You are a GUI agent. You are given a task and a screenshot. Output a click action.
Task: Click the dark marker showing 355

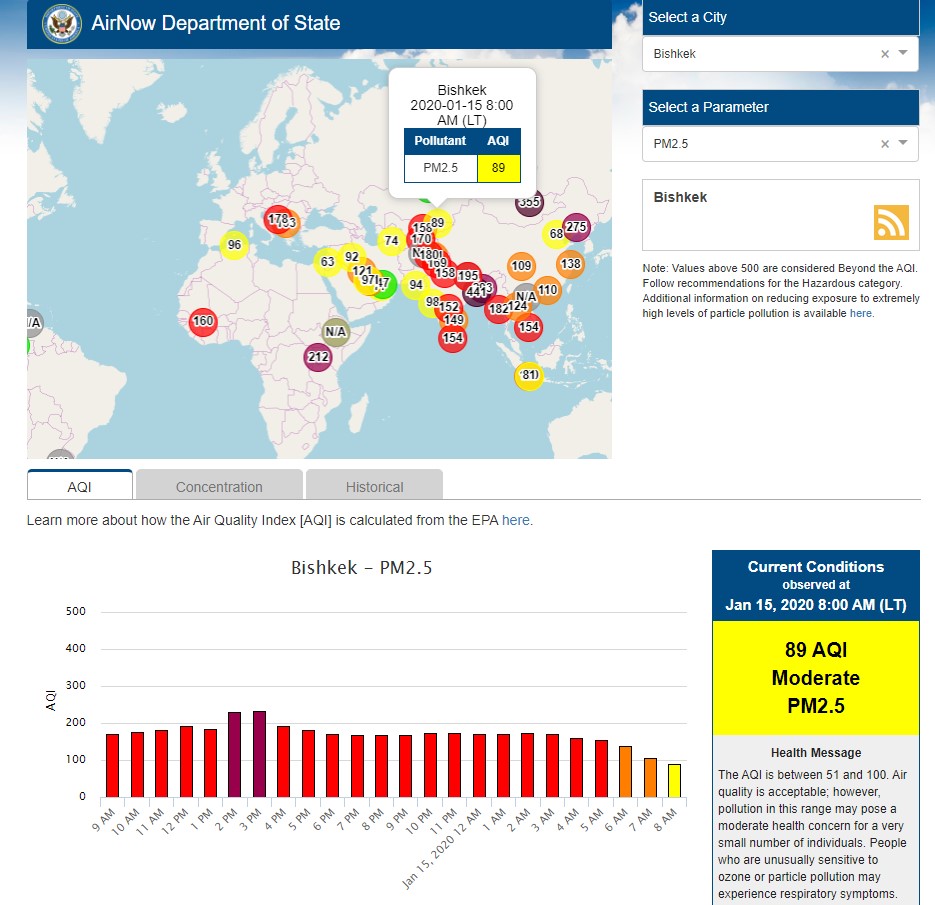pos(529,203)
